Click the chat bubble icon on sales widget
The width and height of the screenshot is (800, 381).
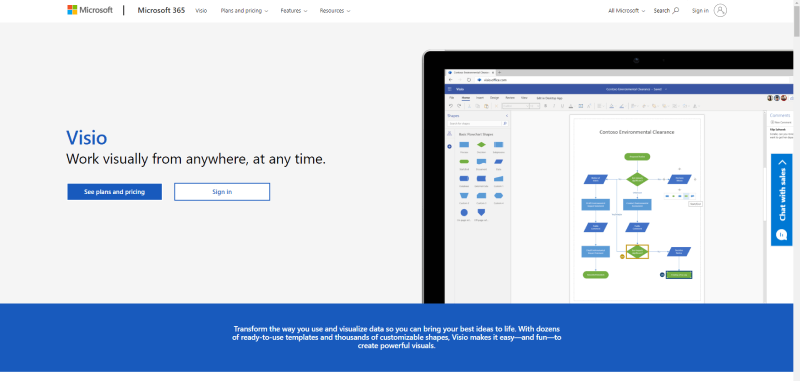tap(782, 234)
